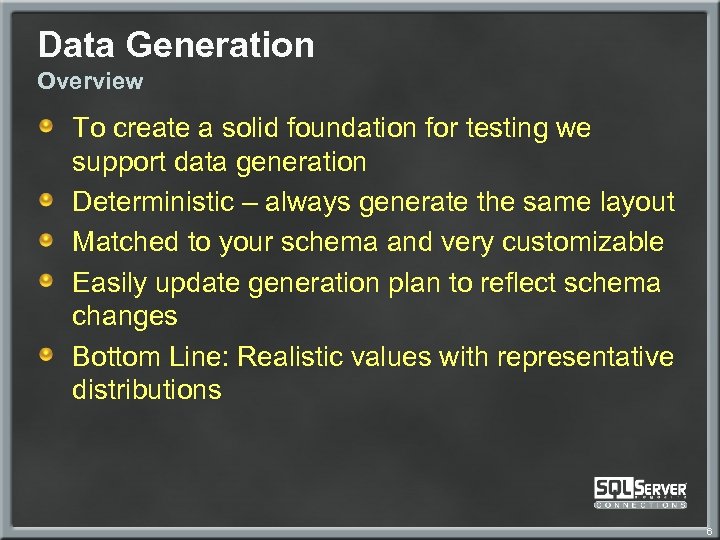Screen dimensions: 720x540
Task: Click the bullet before "Matched to your schema"
Action: coord(46,240)
